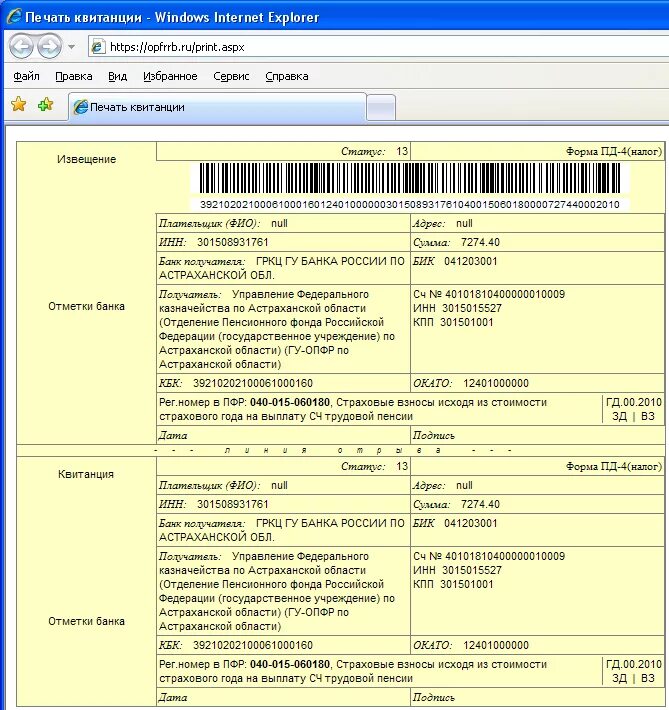Click БИК 041203001 in Извещение section
Image resolution: width=669 pixels, height=710 pixels.
click(x=455, y=262)
